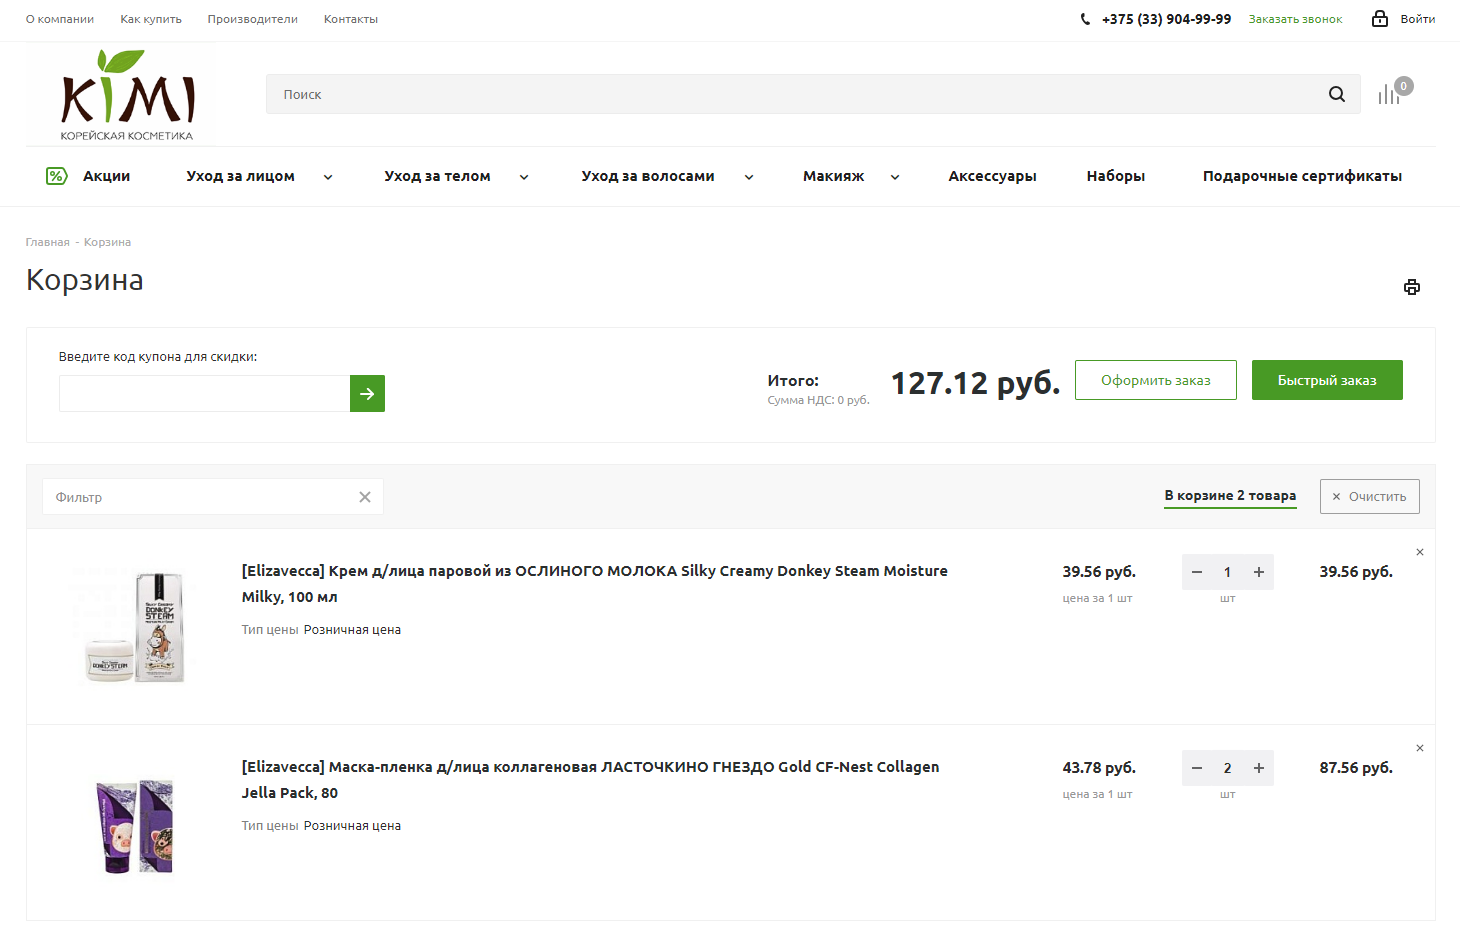Increase quantity of Donkey Steam cream

click(x=1259, y=572)
